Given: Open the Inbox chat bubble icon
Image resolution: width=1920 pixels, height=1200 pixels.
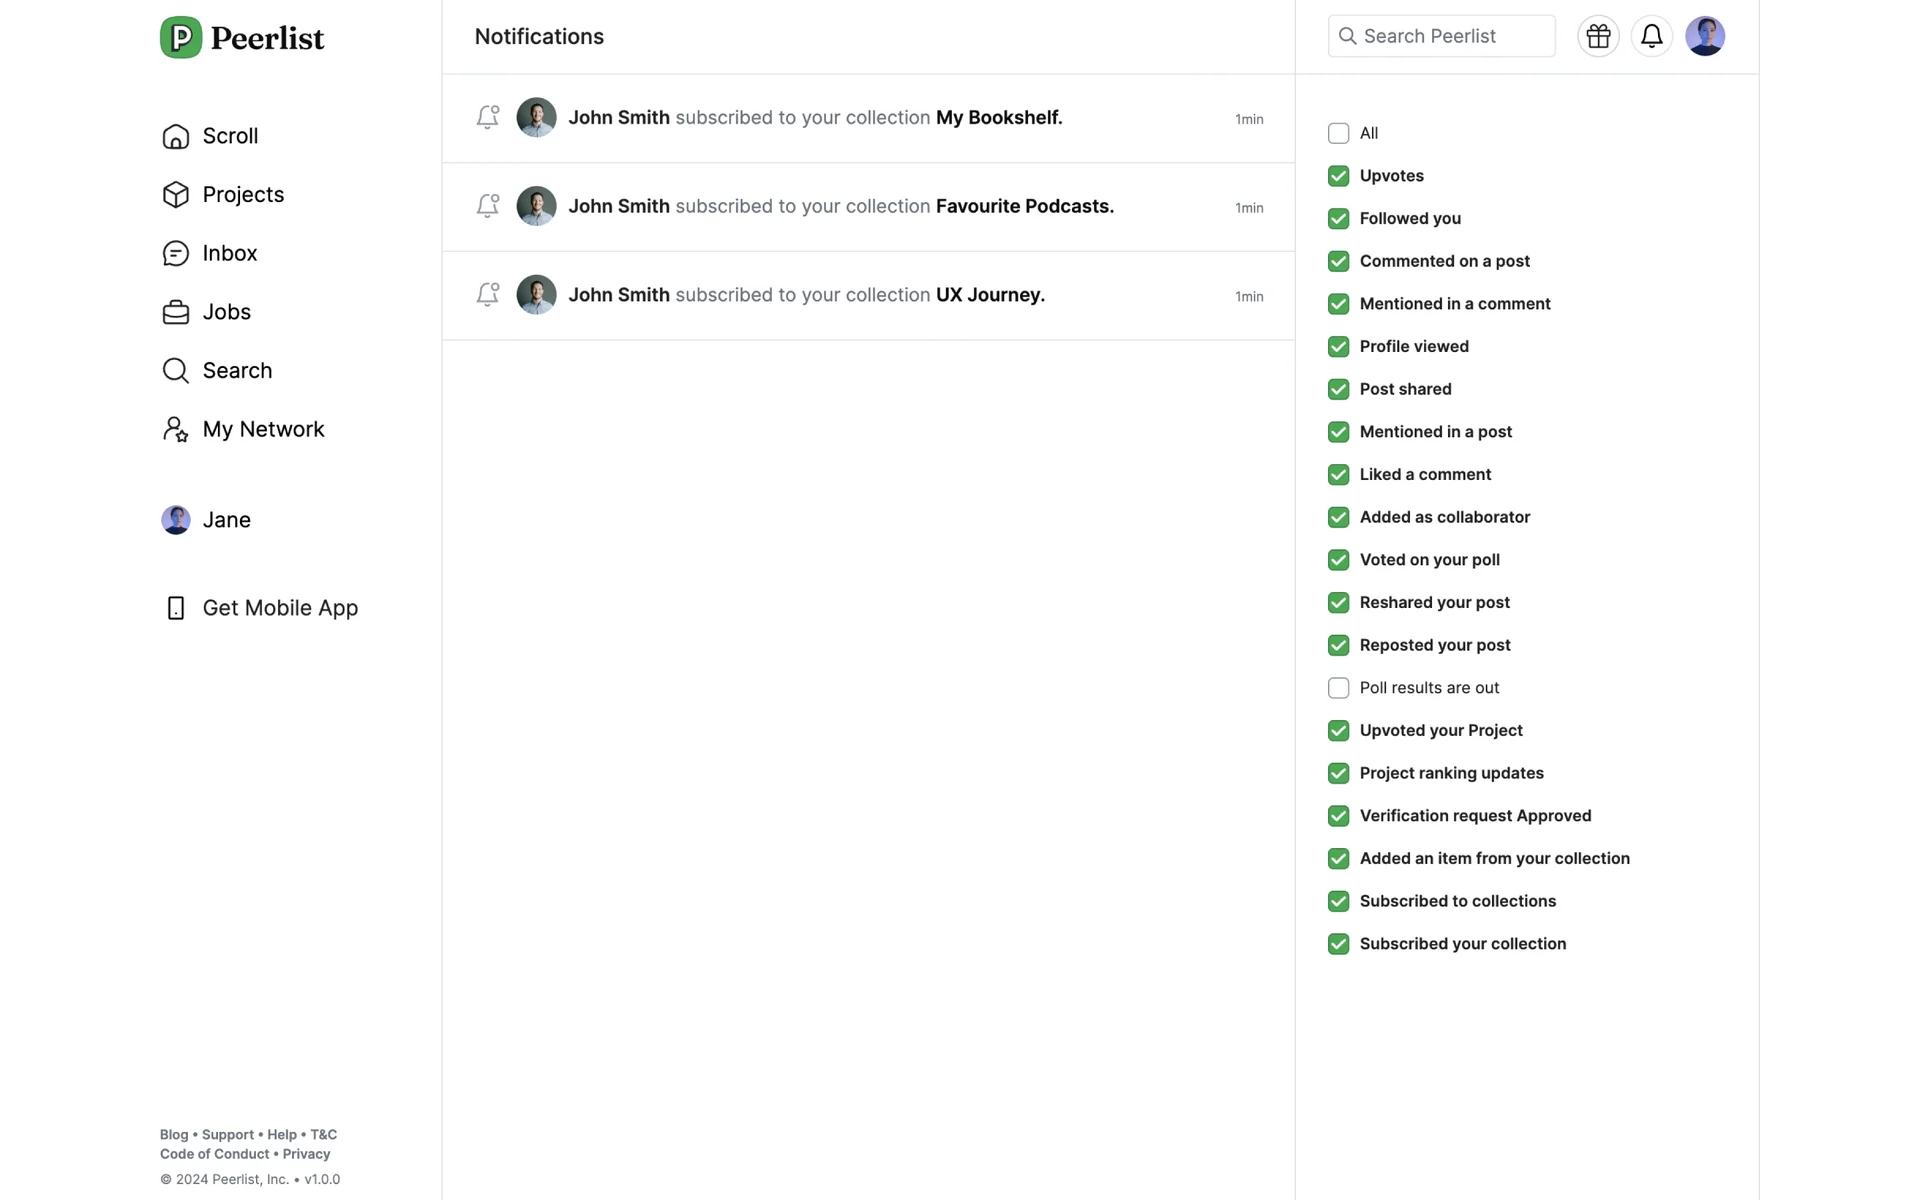Looking at the screenshot, I should coord(176,253).
